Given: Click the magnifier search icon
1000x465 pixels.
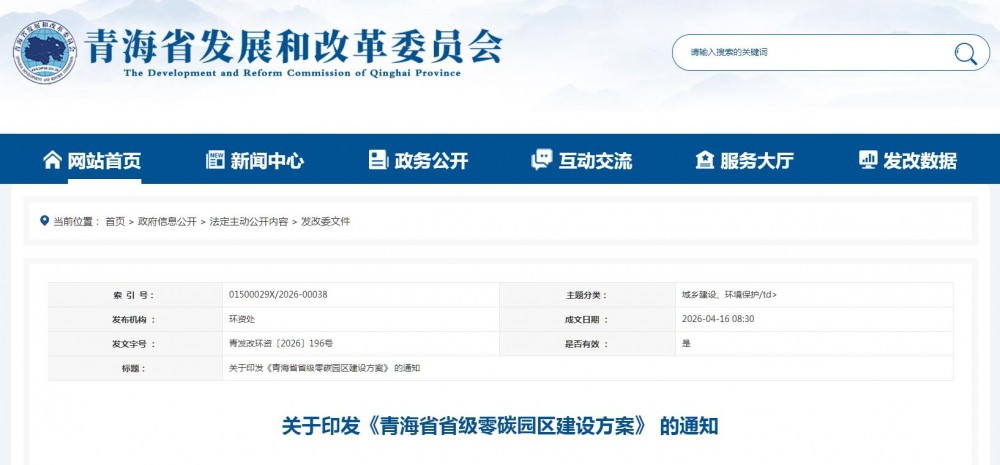Looking at the screenshot, I should (965, 53).
